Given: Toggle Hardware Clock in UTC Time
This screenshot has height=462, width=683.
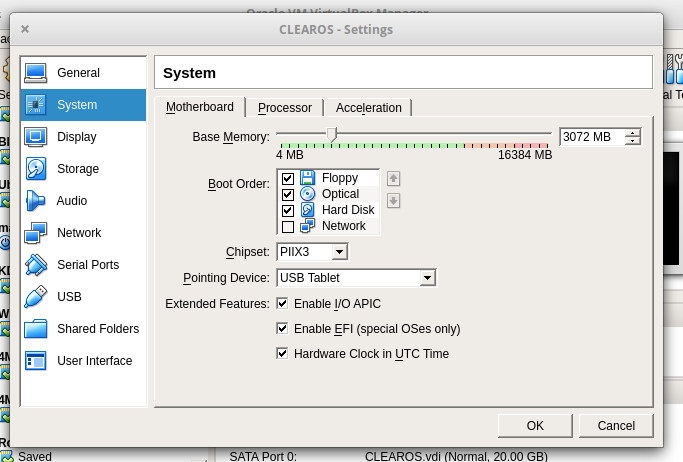Looking at the screenshot, I should (282, 353).
